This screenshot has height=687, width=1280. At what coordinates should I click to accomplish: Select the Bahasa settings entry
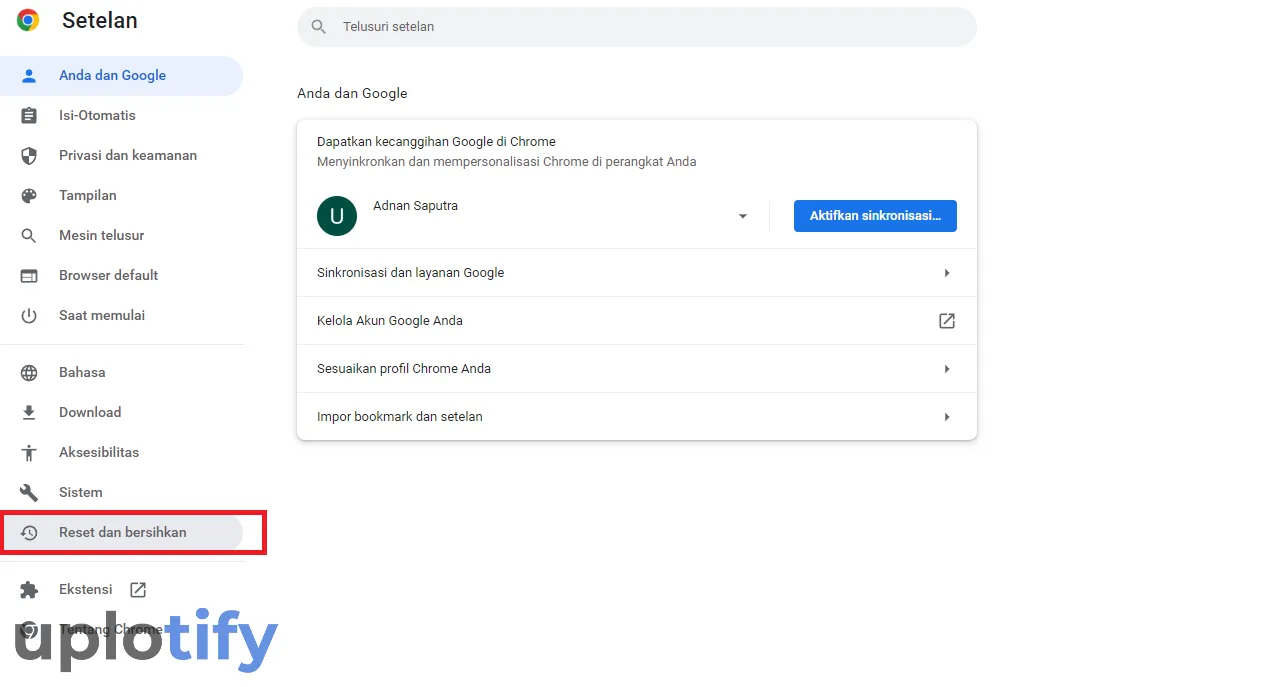pos(121,372)
